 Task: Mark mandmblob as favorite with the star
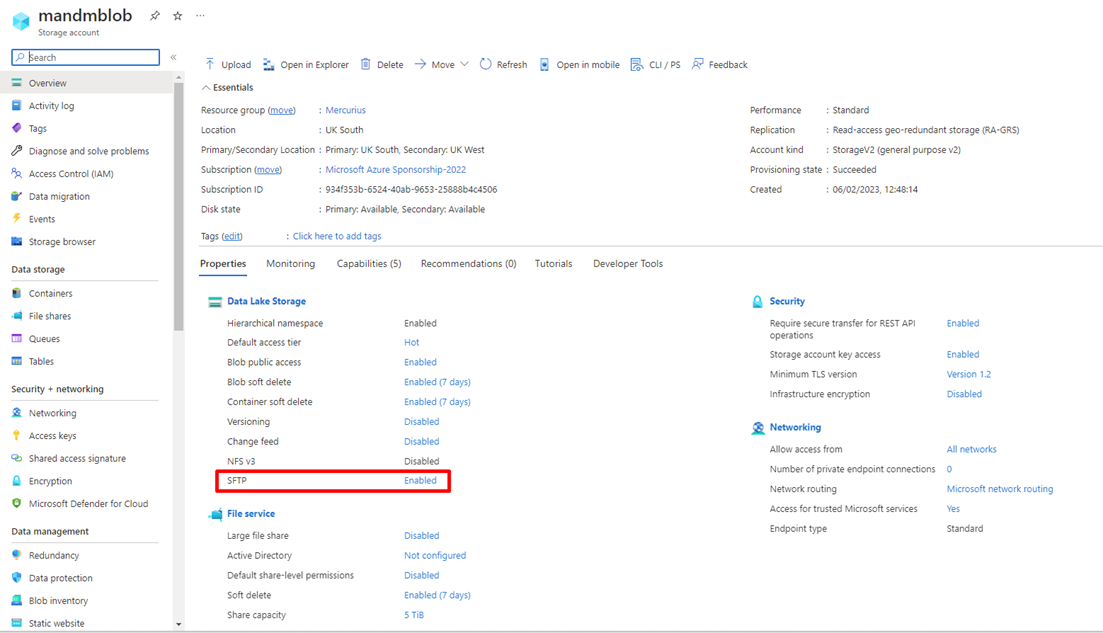point(178,15)
